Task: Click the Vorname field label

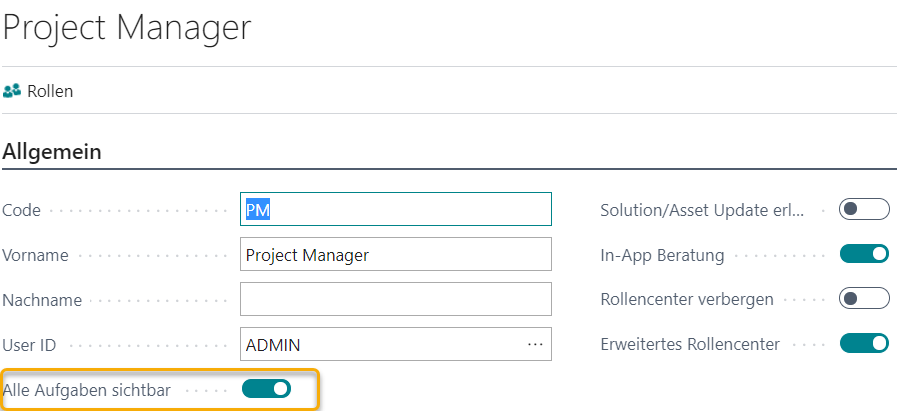Action: click(x=36, y=255)
